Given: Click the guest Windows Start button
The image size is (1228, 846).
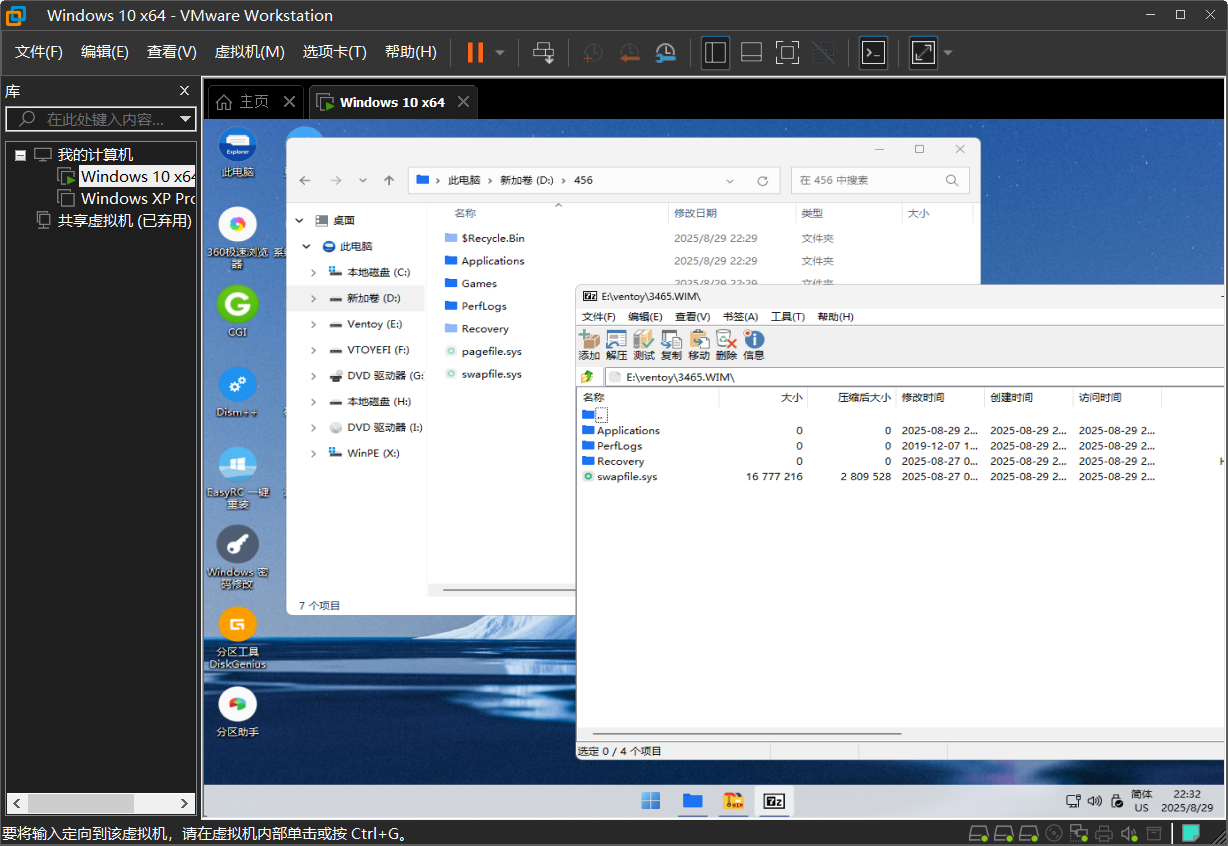Looking at the screenshot, I should pyautogui.click(x=651, y=801).
